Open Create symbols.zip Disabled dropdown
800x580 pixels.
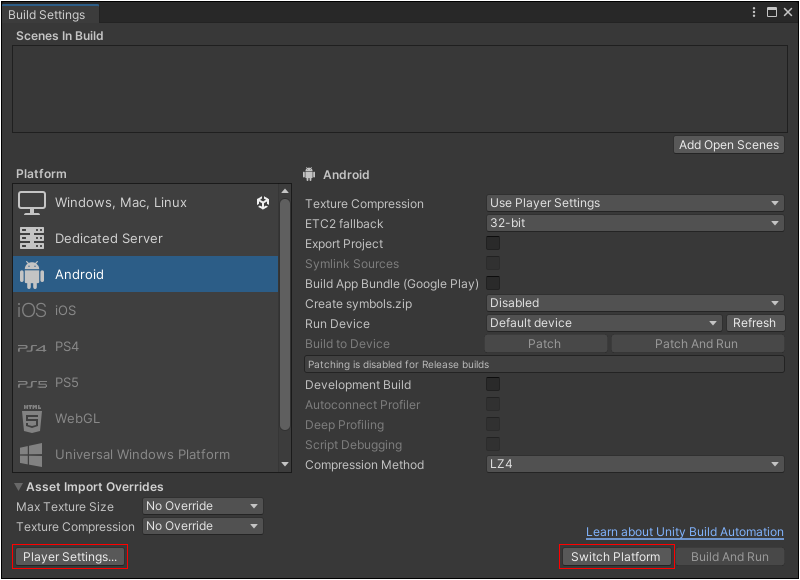coord(635,303)
